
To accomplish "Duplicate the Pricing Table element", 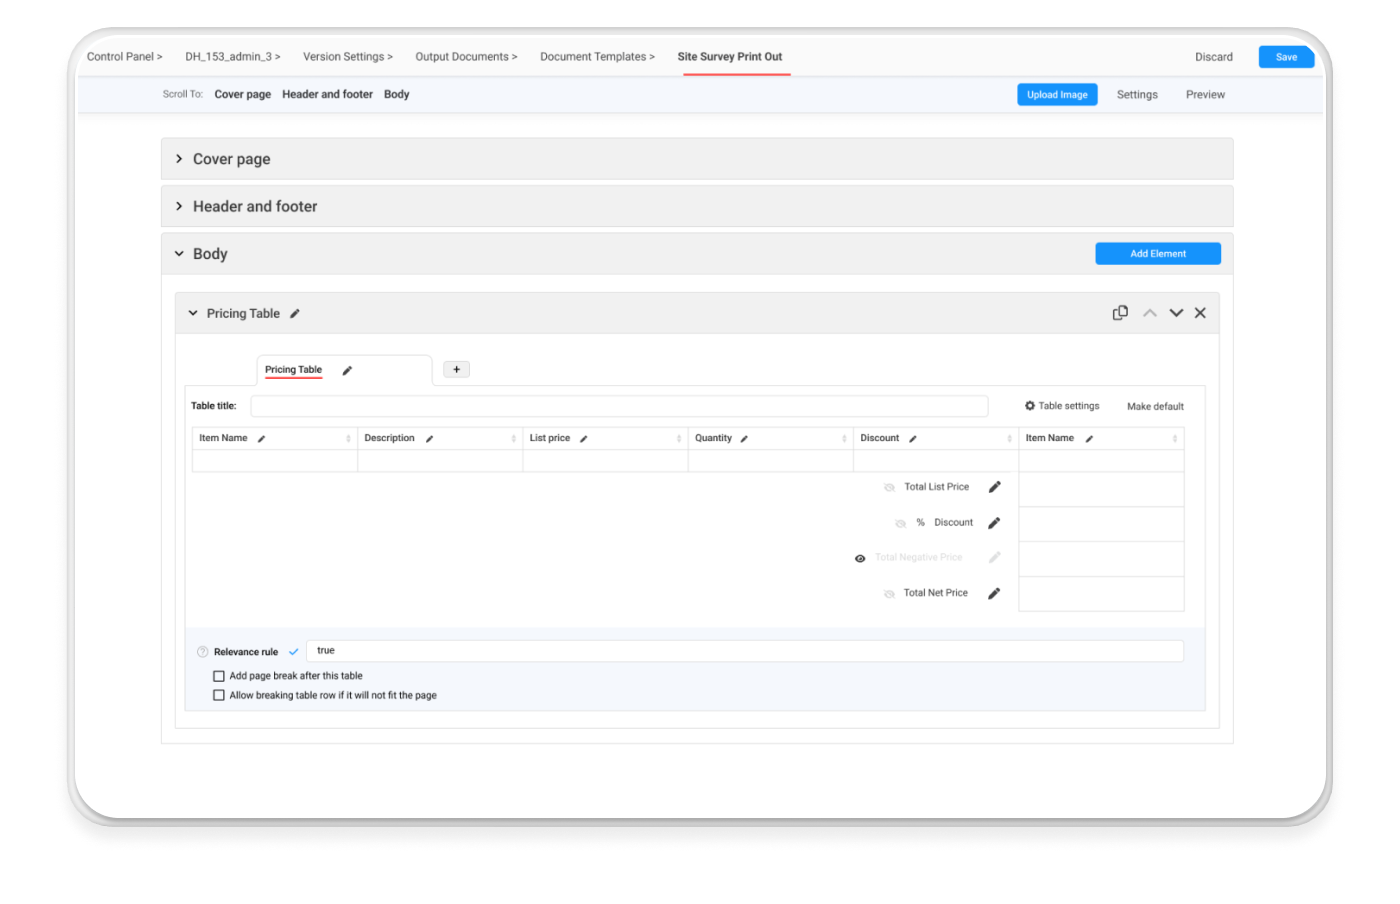I will coord(1120,313).
